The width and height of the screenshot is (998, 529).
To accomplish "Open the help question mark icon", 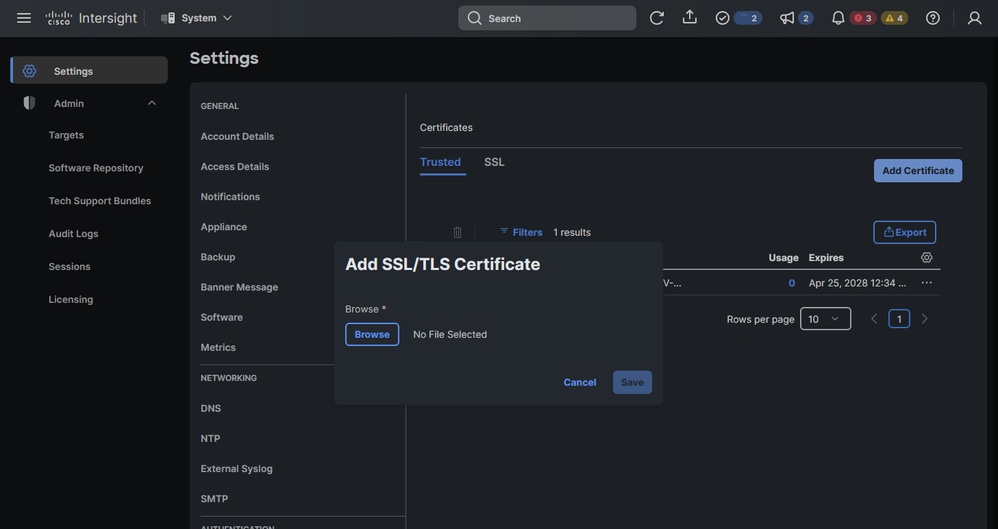I will (932, 18).
